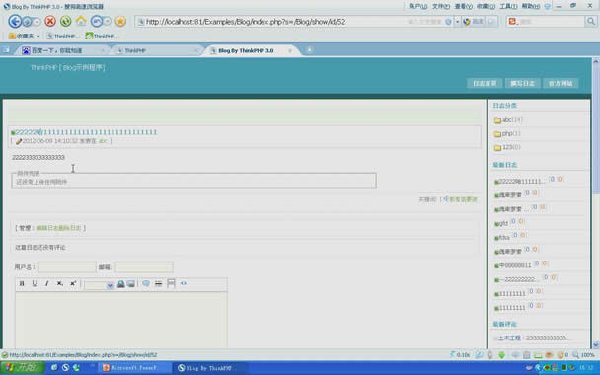Click the zoom 100% status bar control
This screenshot has height=375, width=600.
584,355
